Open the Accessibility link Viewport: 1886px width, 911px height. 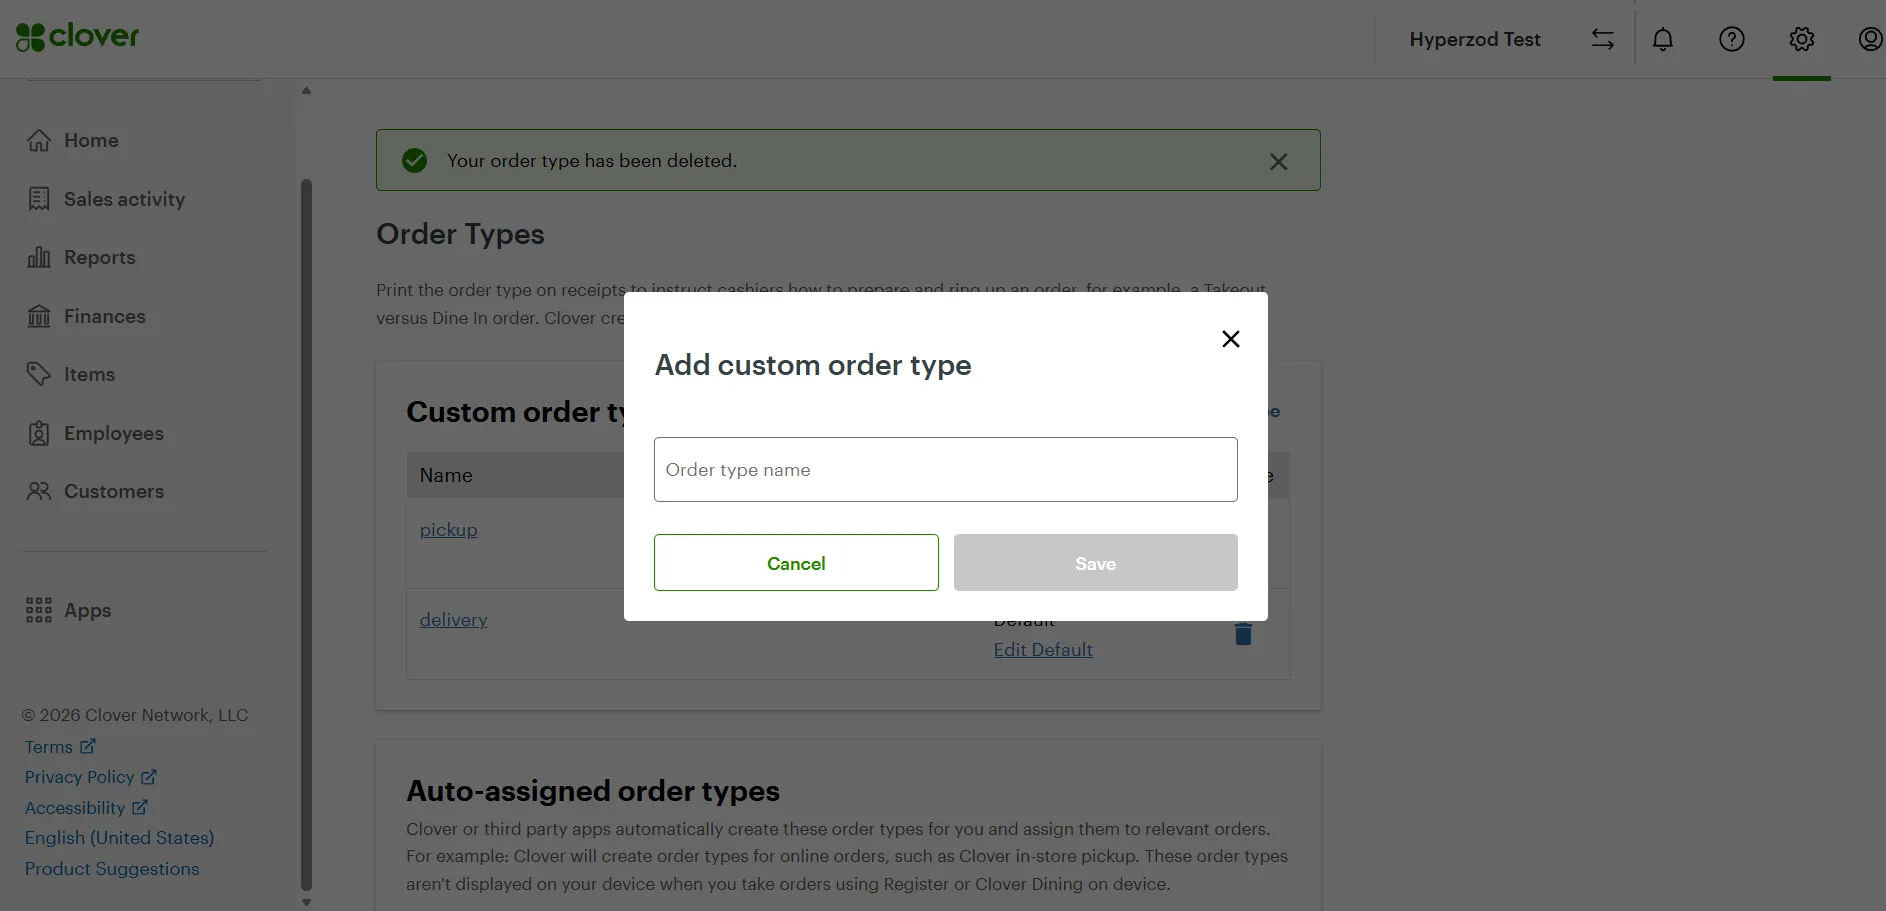click(86, 808)
